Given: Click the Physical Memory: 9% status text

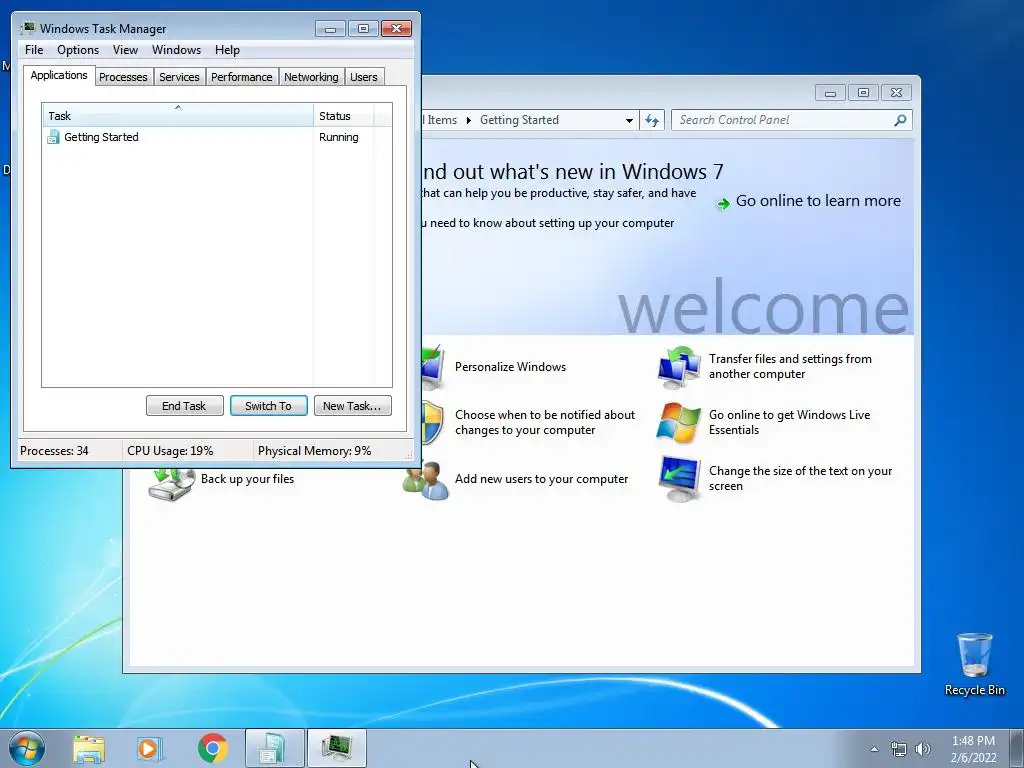Looking at the screenshot, I should click(315, 451).
